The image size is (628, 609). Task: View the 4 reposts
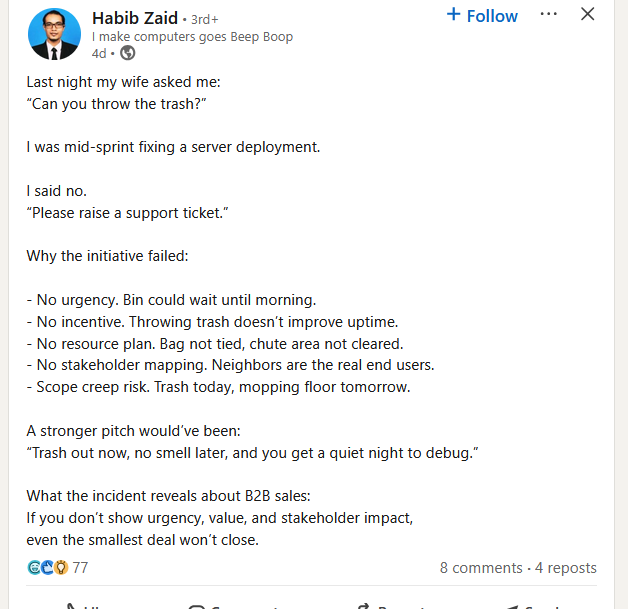click(565, 568)
